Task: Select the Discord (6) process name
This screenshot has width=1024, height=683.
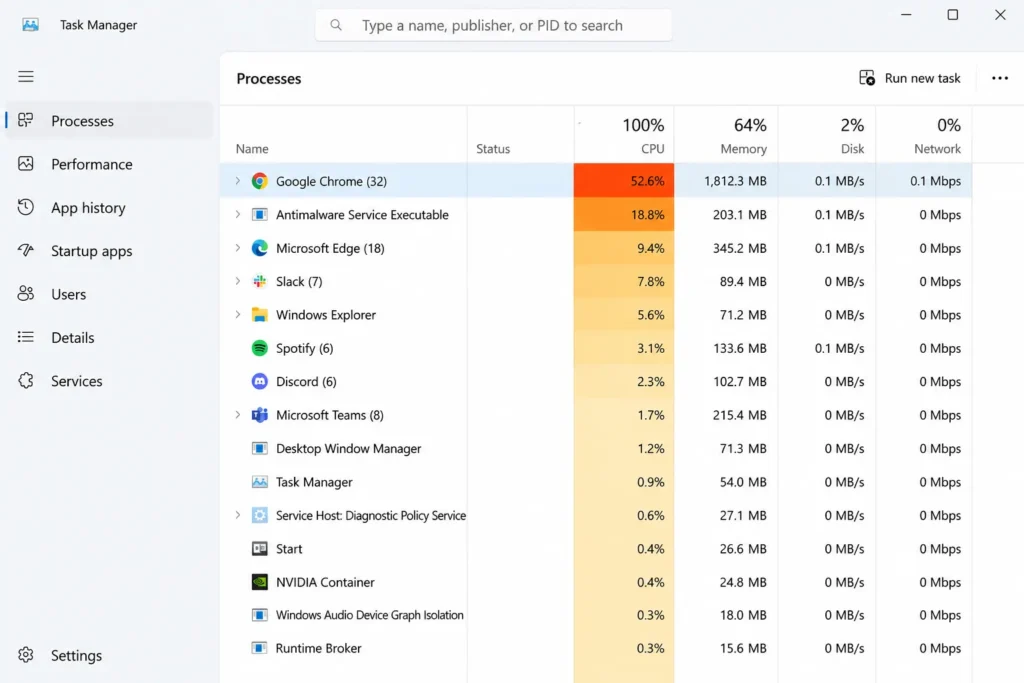Action: (306, 381)
